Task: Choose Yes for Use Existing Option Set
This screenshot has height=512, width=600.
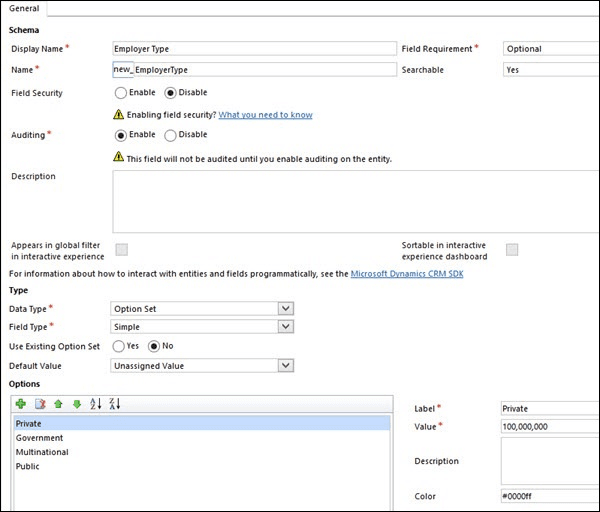Action: pos(119,346)
